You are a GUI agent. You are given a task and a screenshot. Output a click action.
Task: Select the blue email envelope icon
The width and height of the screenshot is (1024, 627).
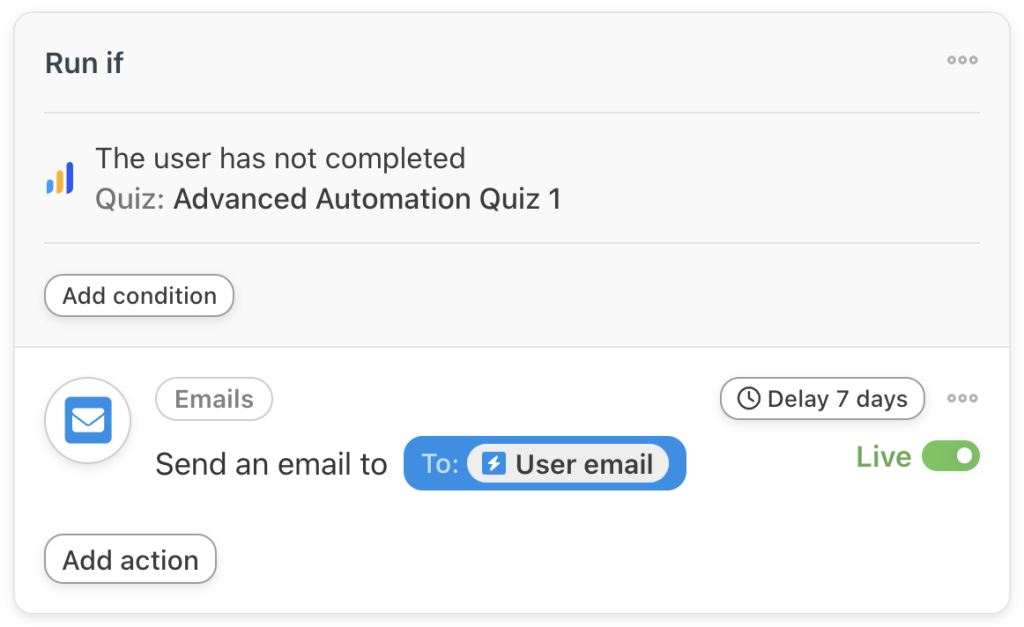pyautogui.click(x=87, y=420)
